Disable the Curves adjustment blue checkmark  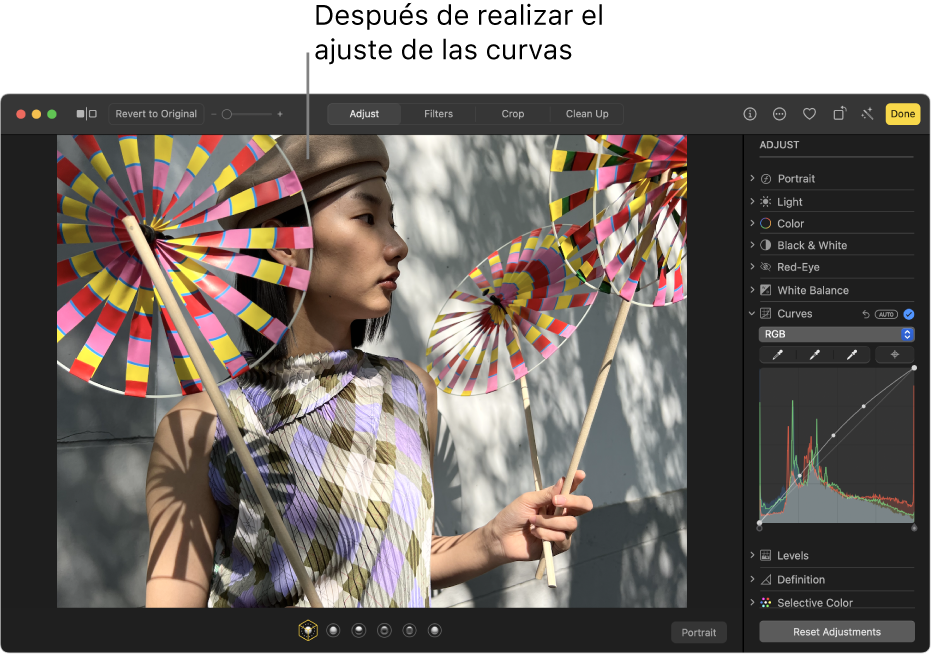click(x=908, y=314)
